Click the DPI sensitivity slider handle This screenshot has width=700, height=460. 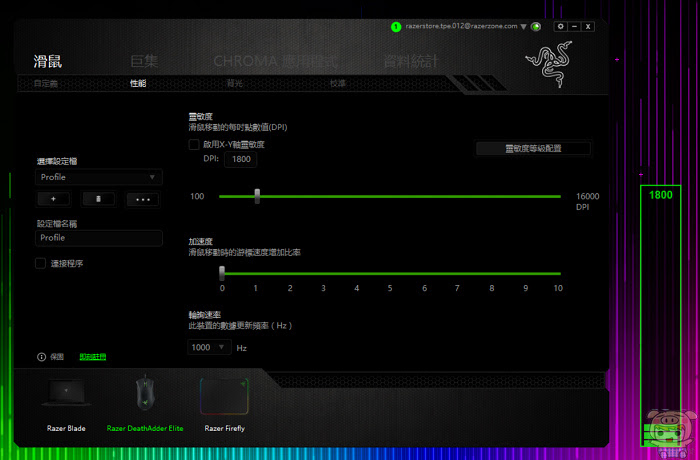(257, 196)
